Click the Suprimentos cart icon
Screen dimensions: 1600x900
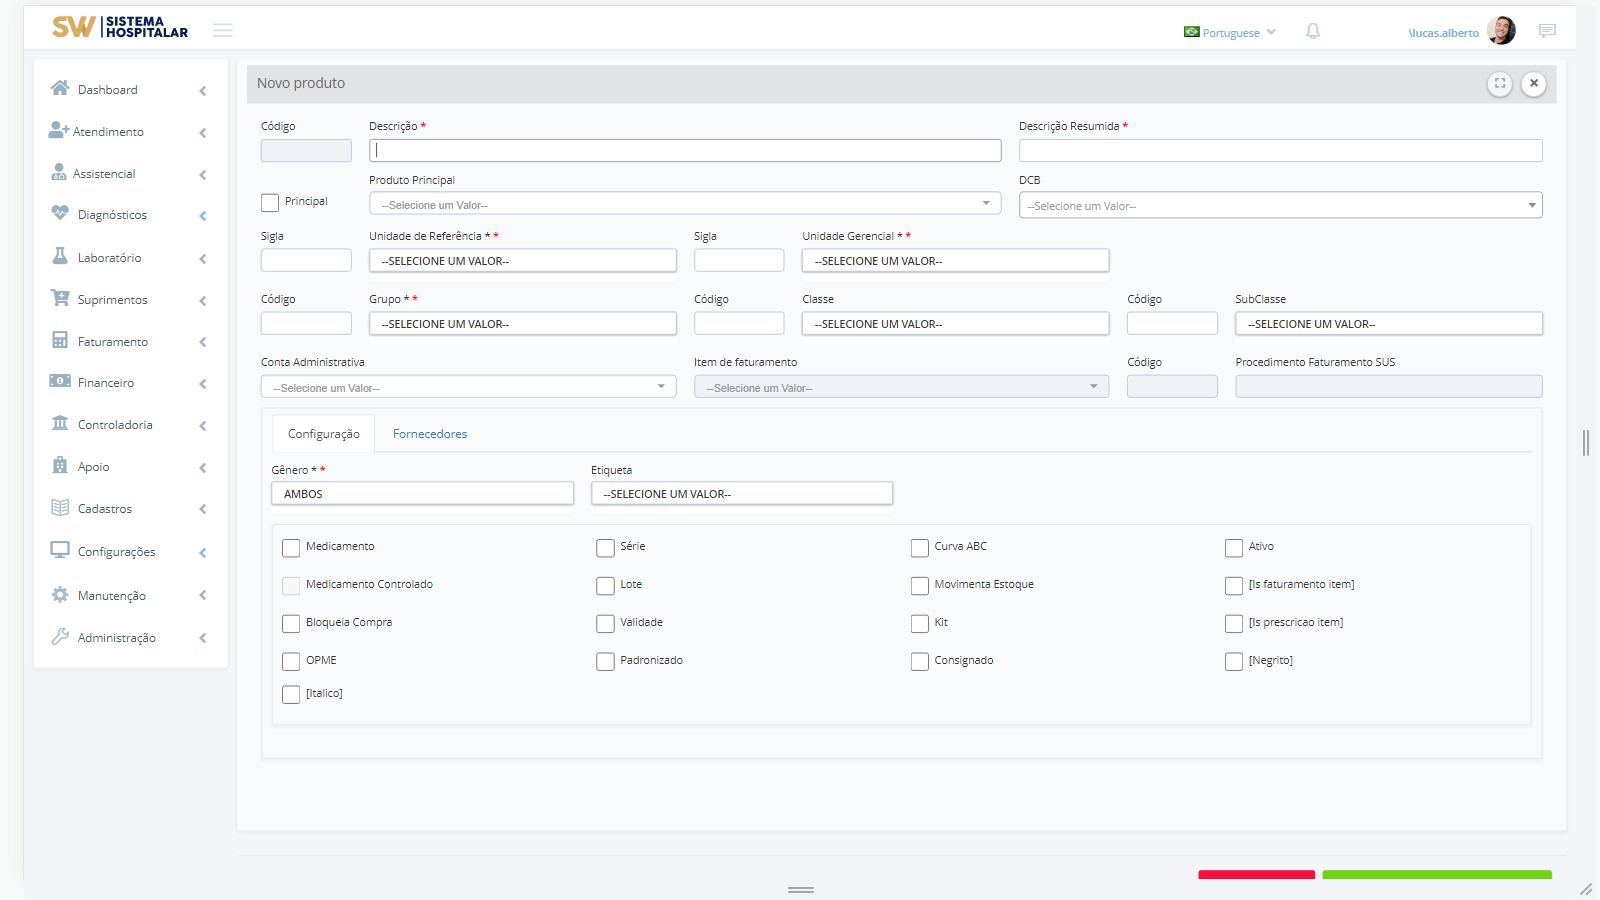tap(60, 299)
